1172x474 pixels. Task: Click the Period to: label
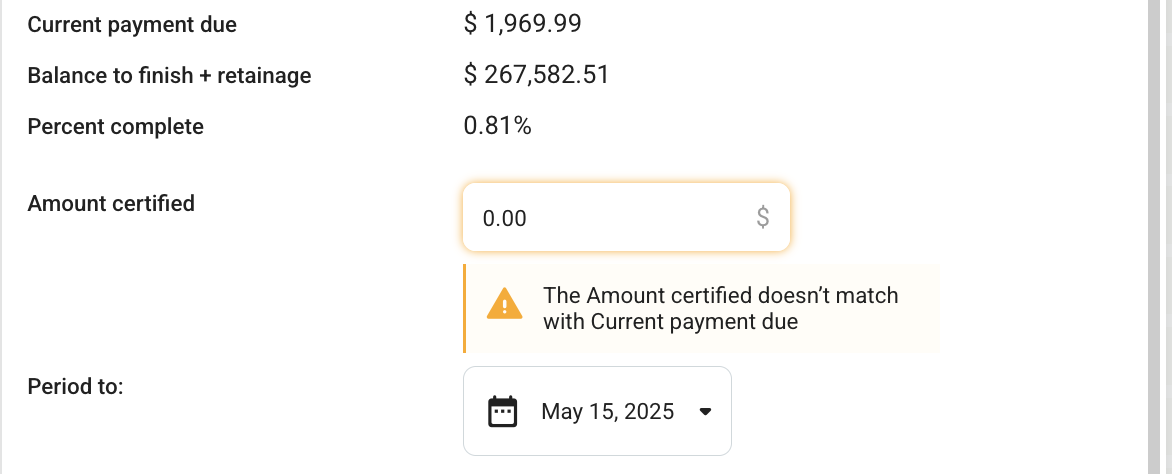pos(75,387)
